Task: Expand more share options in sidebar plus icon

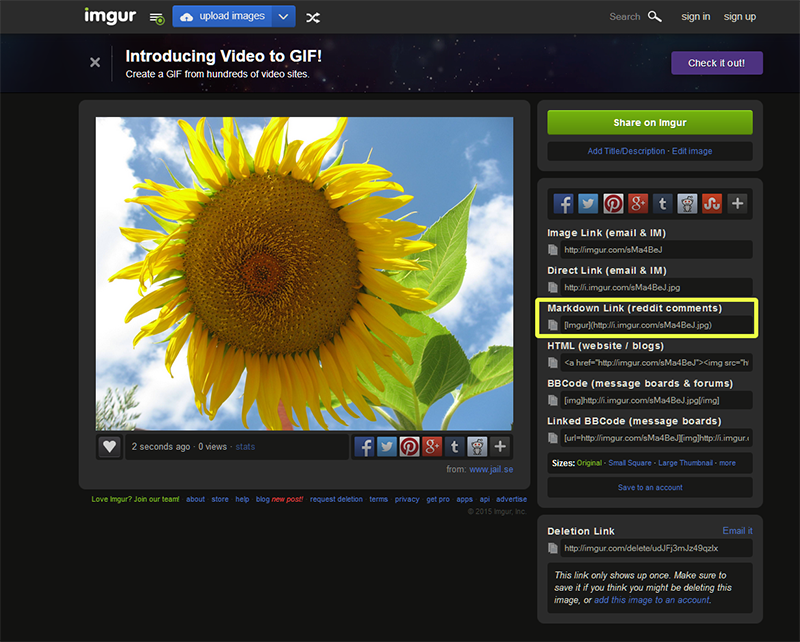Action: tap(738, 204)
